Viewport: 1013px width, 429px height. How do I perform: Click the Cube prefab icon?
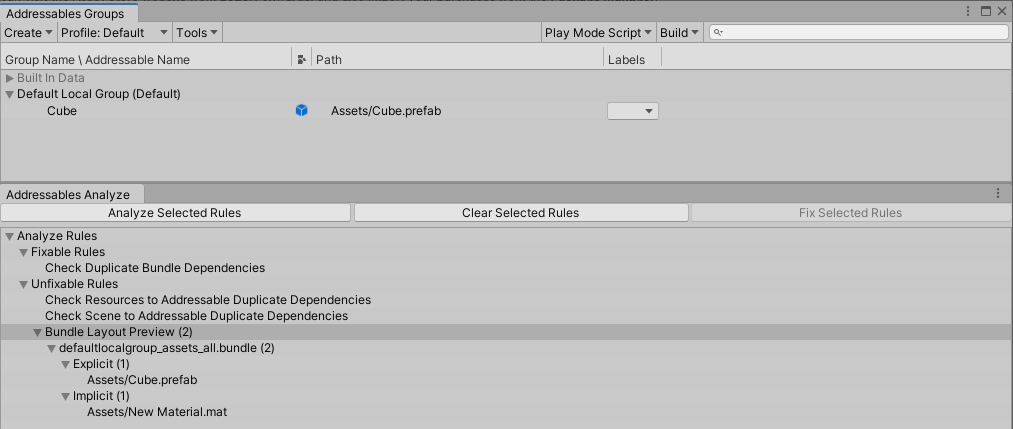(x=301, y=111)
